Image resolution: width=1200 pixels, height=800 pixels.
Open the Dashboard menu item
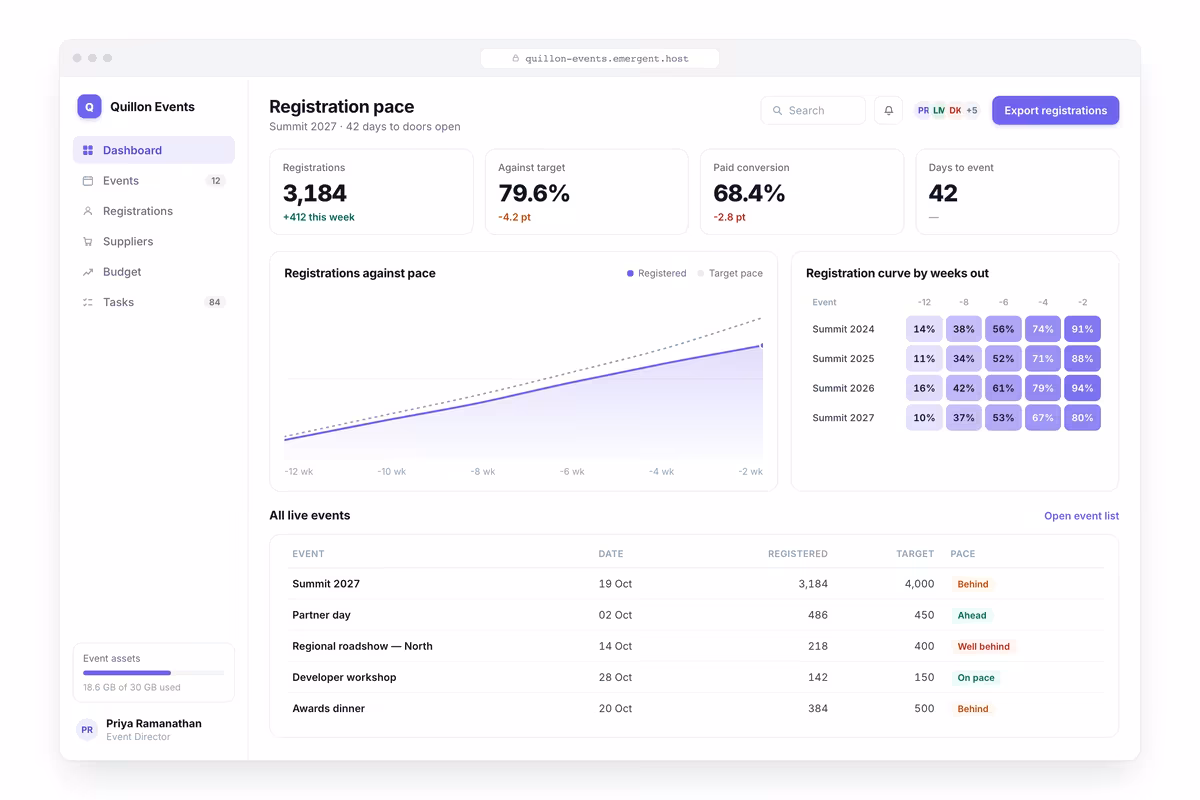[154, 150]
